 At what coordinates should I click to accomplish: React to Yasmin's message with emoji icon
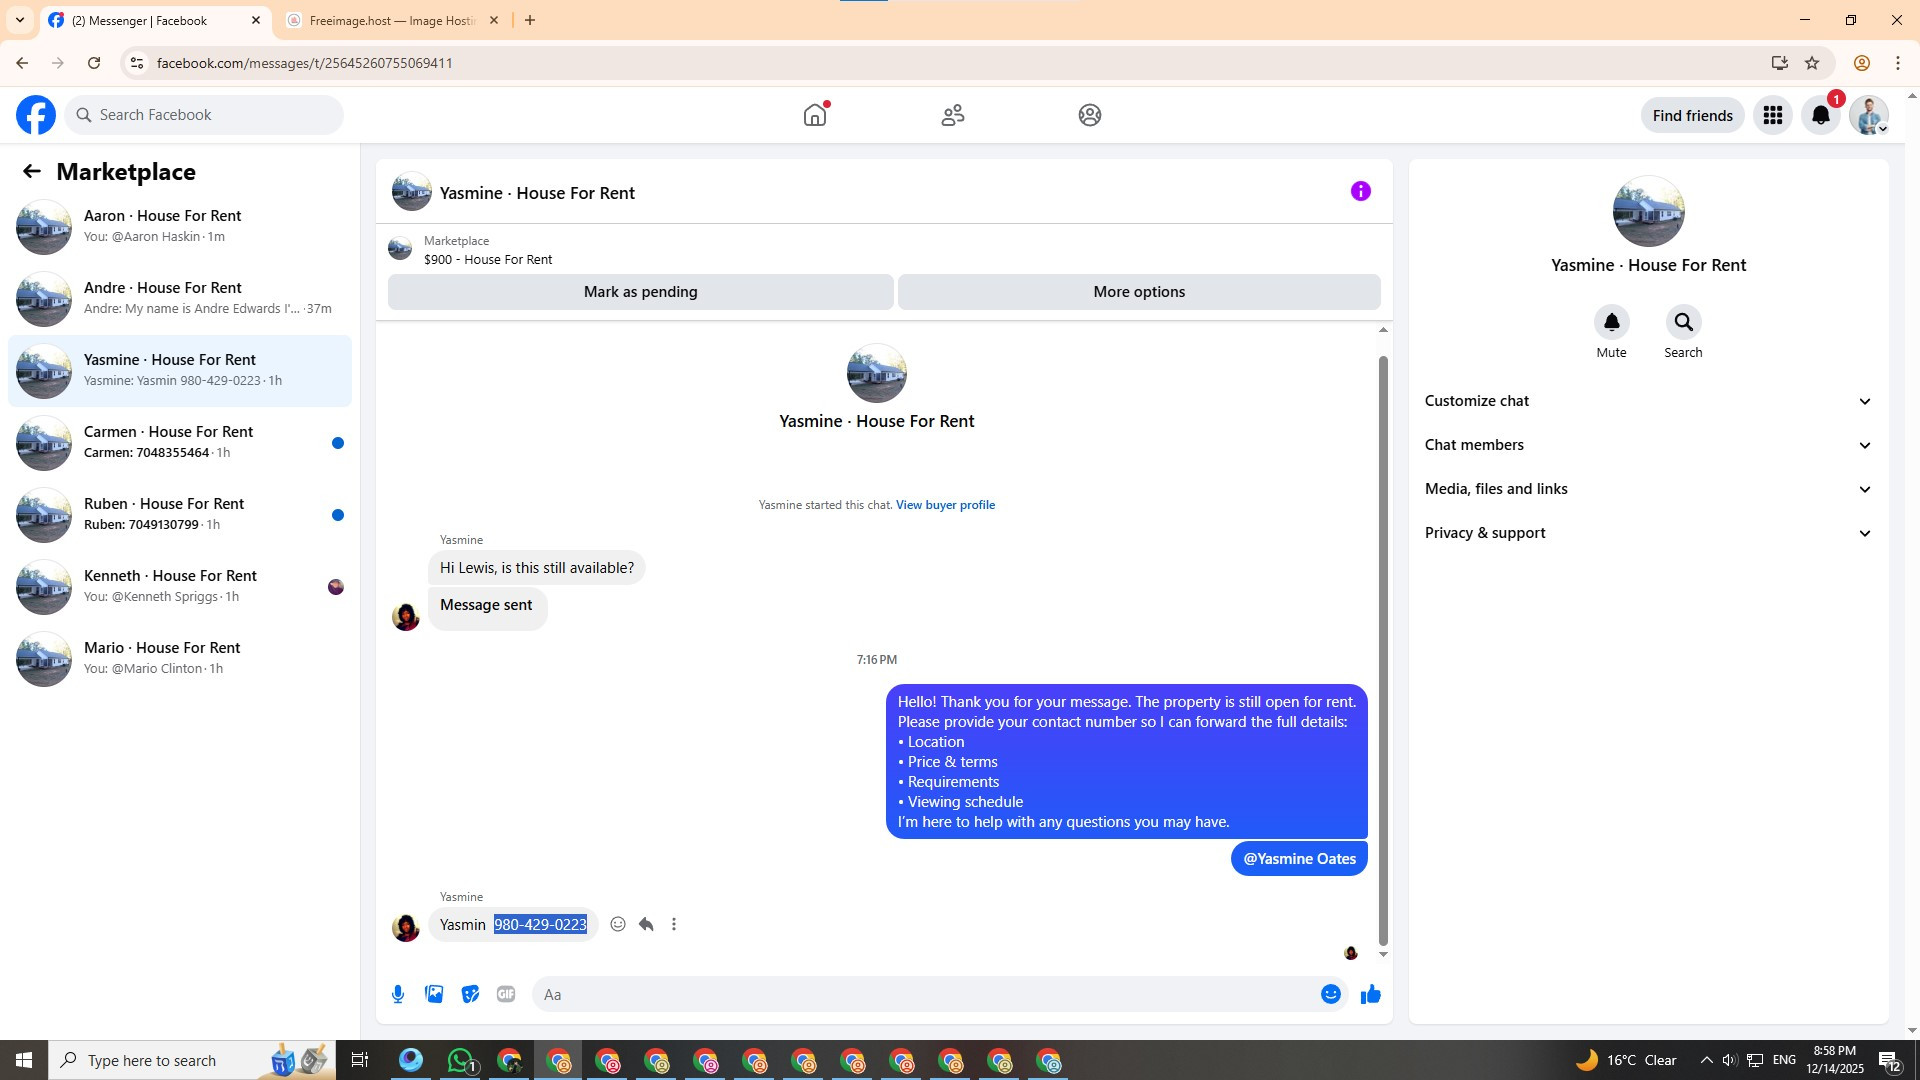tap(618, 924)
